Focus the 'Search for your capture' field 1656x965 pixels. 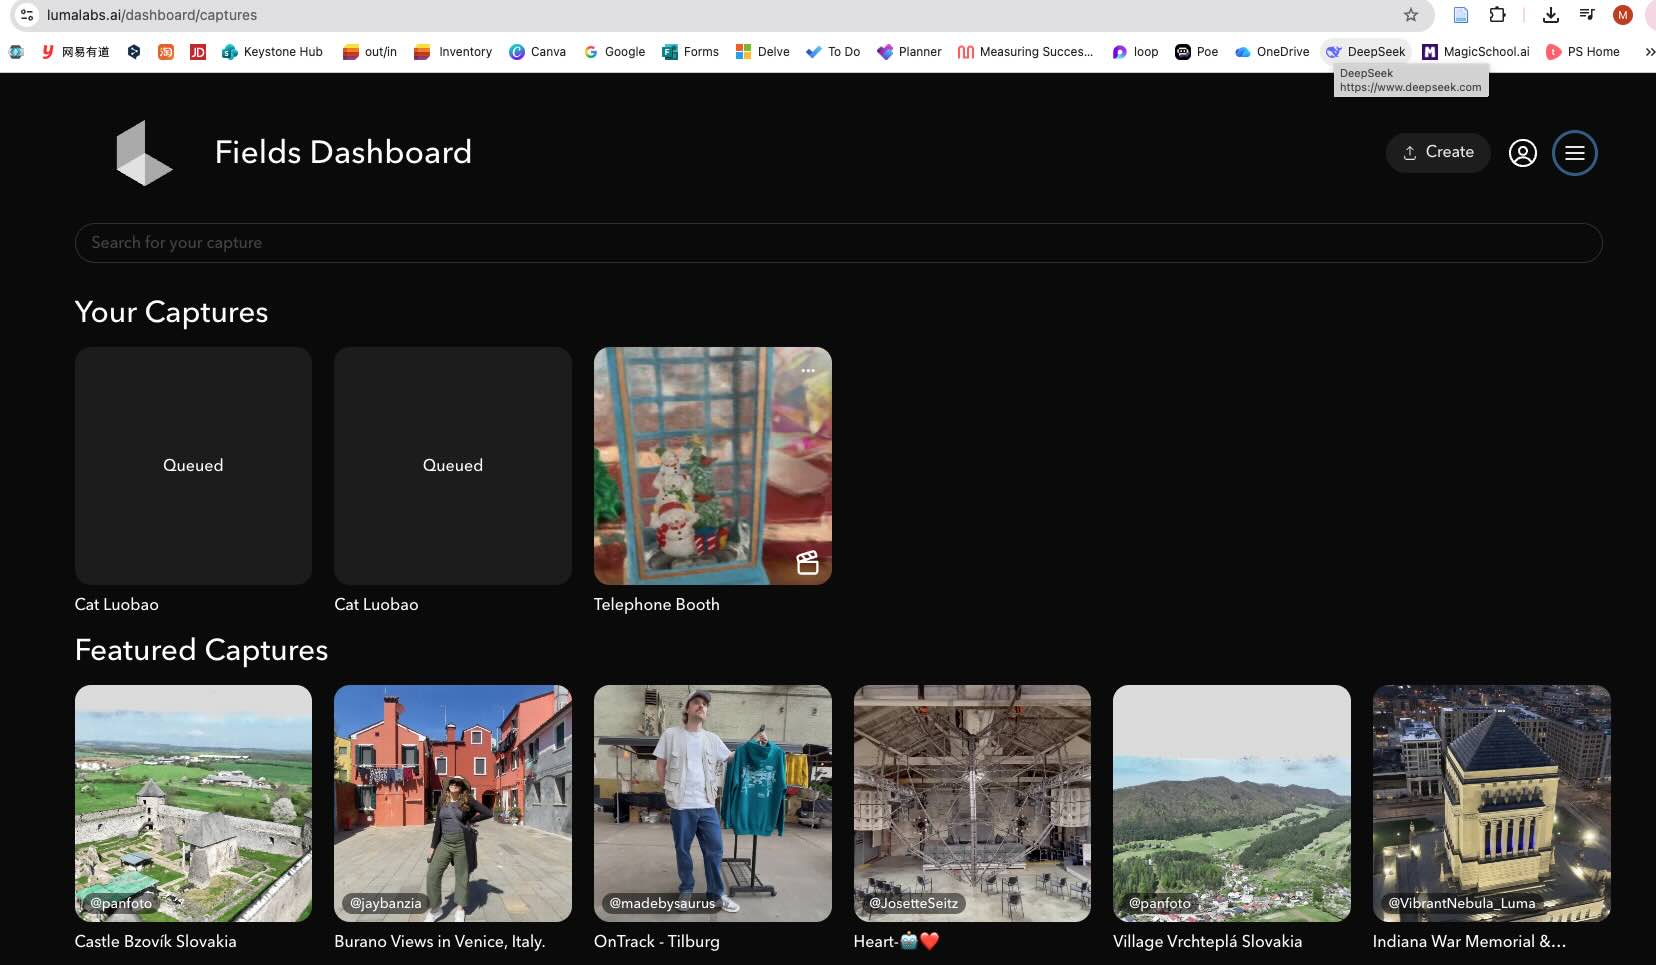(838, 243)
